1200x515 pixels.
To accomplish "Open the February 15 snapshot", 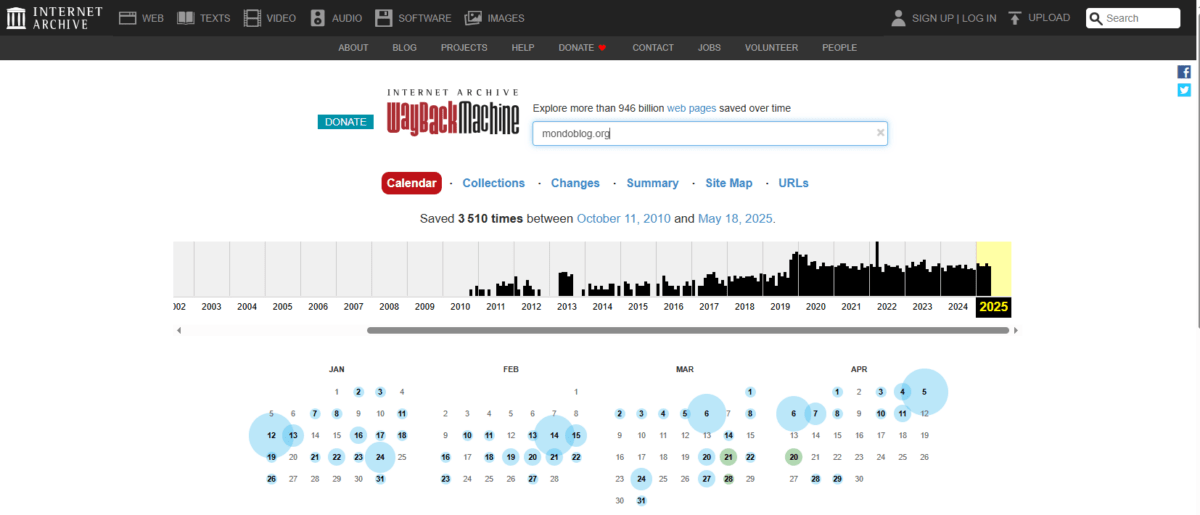I will (x=576, y=435).
